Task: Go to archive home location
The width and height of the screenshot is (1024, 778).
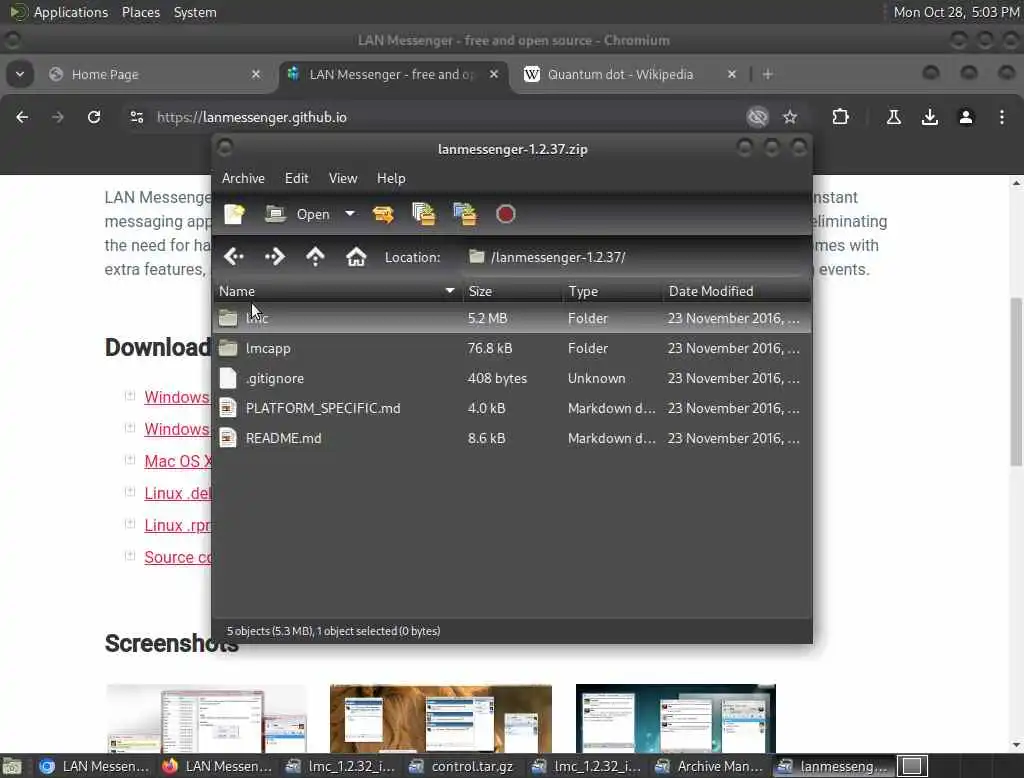Action: click(x=356, y=257)
